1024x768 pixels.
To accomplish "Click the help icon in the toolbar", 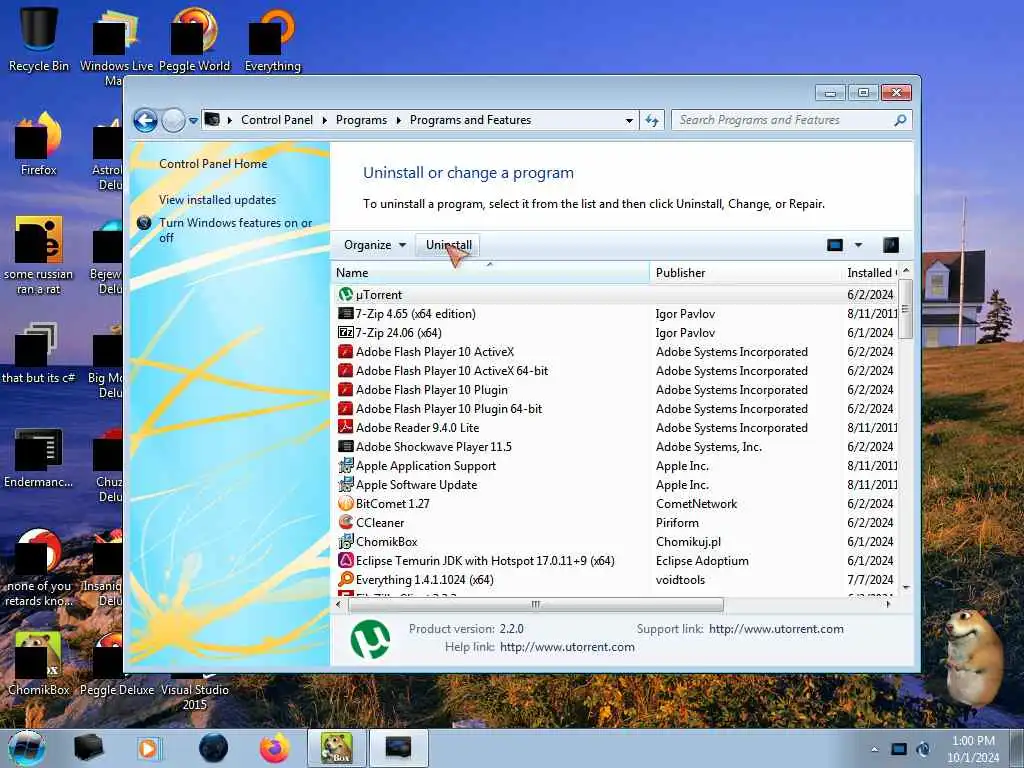I will point(891,245).
